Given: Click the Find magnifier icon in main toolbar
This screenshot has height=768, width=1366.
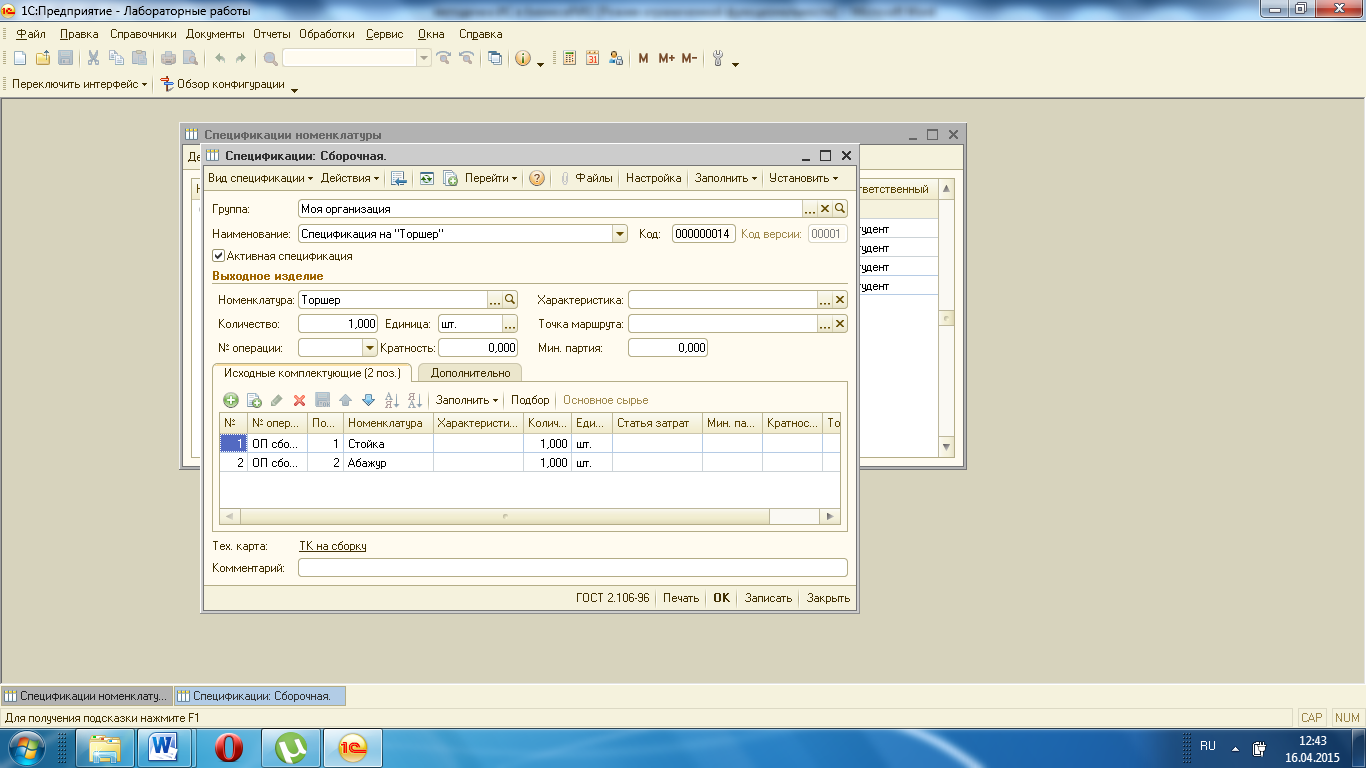Looking at the screenshot, I should (270, 58).
